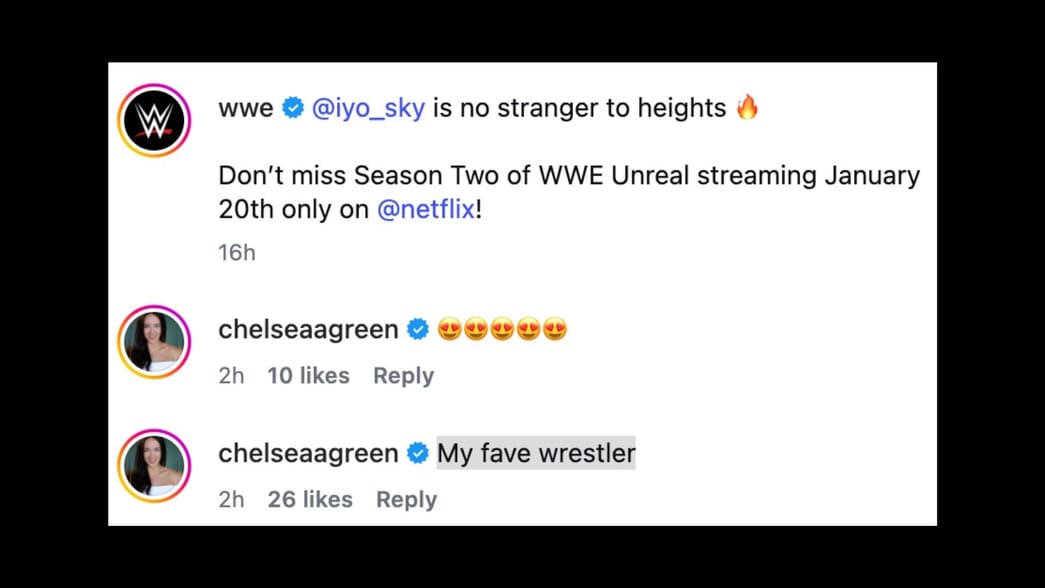This screenshot has height=588, width=1045.
Task: Click the fire emoji in the caption
Action: [749, 106]
